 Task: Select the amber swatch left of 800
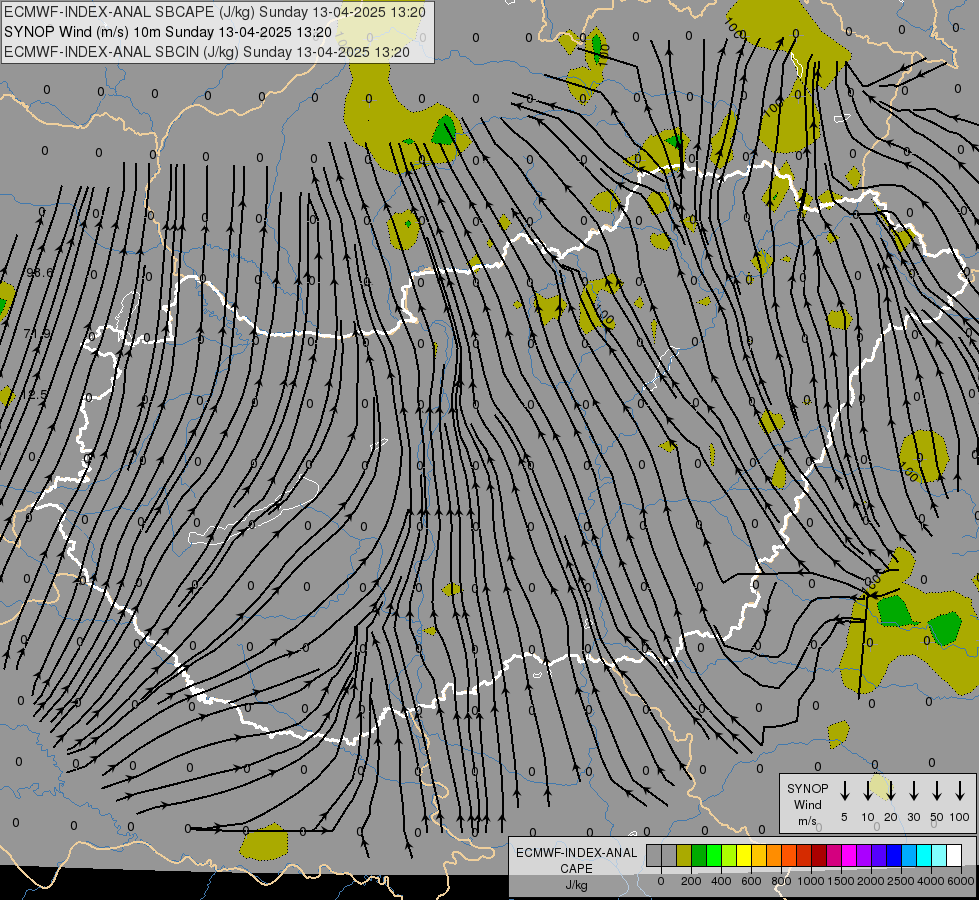pos(774,855)
